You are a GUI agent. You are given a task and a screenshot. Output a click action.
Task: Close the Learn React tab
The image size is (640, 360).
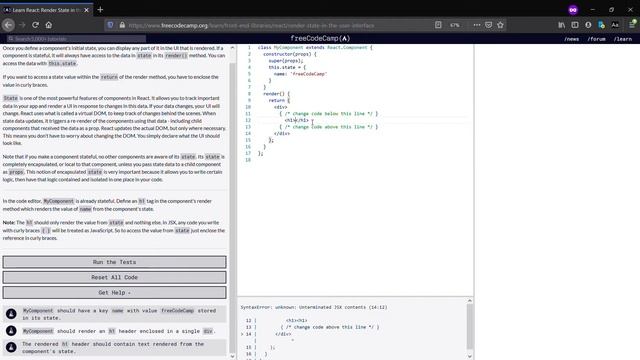tap(86, 10)
